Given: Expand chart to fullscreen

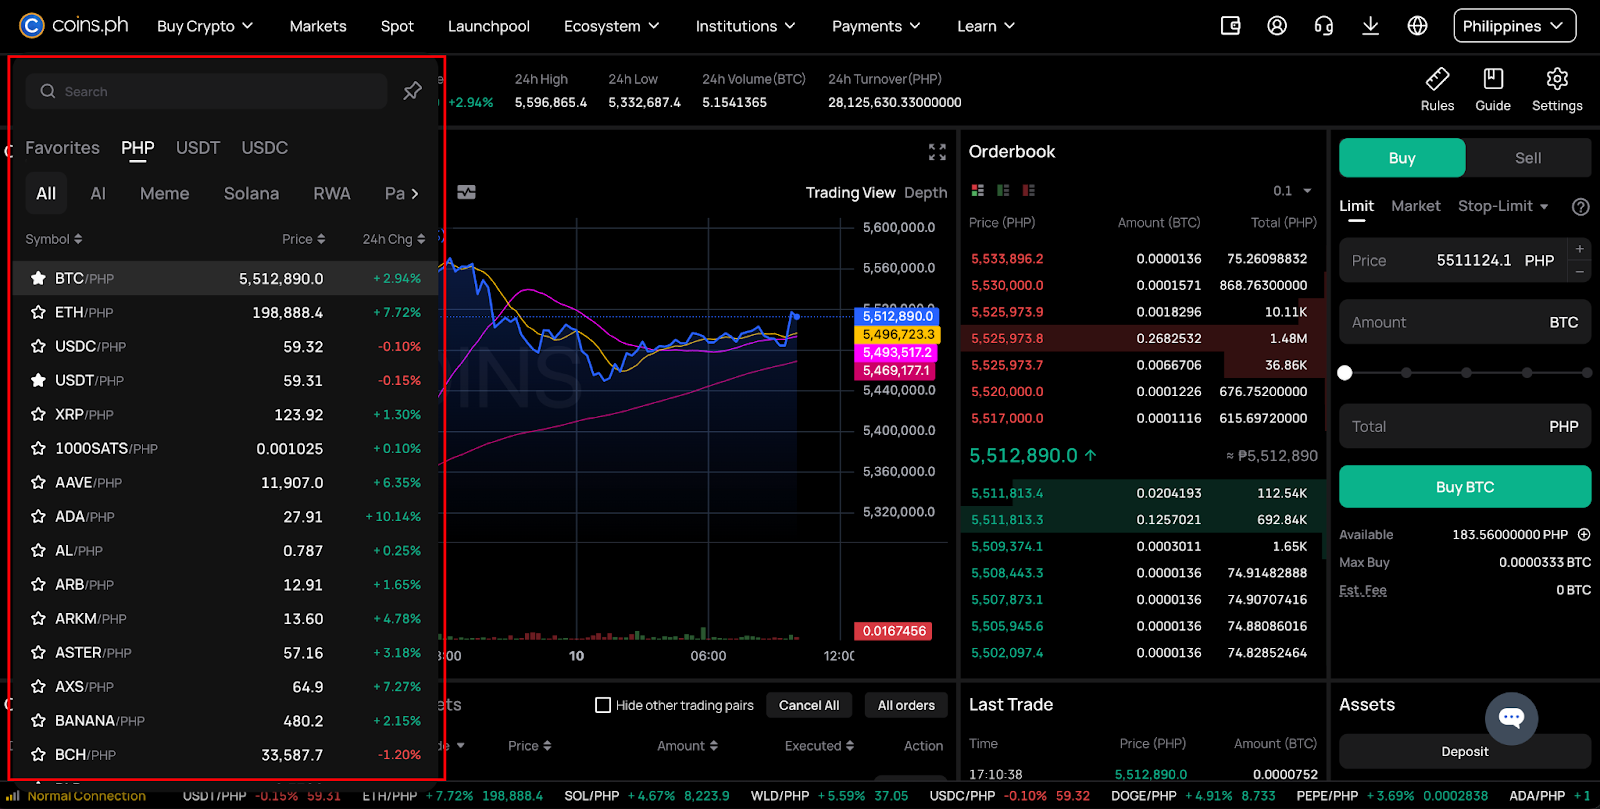Looking at the screenshot, I should coord(937,152).
